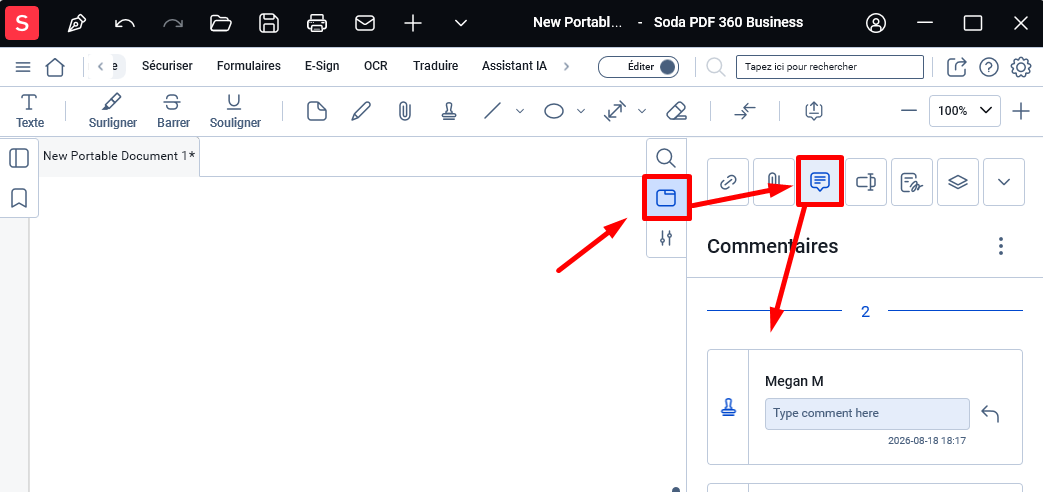Select the pen signature icon in title bar
The image size is (1043, 492).
point(77,23)
